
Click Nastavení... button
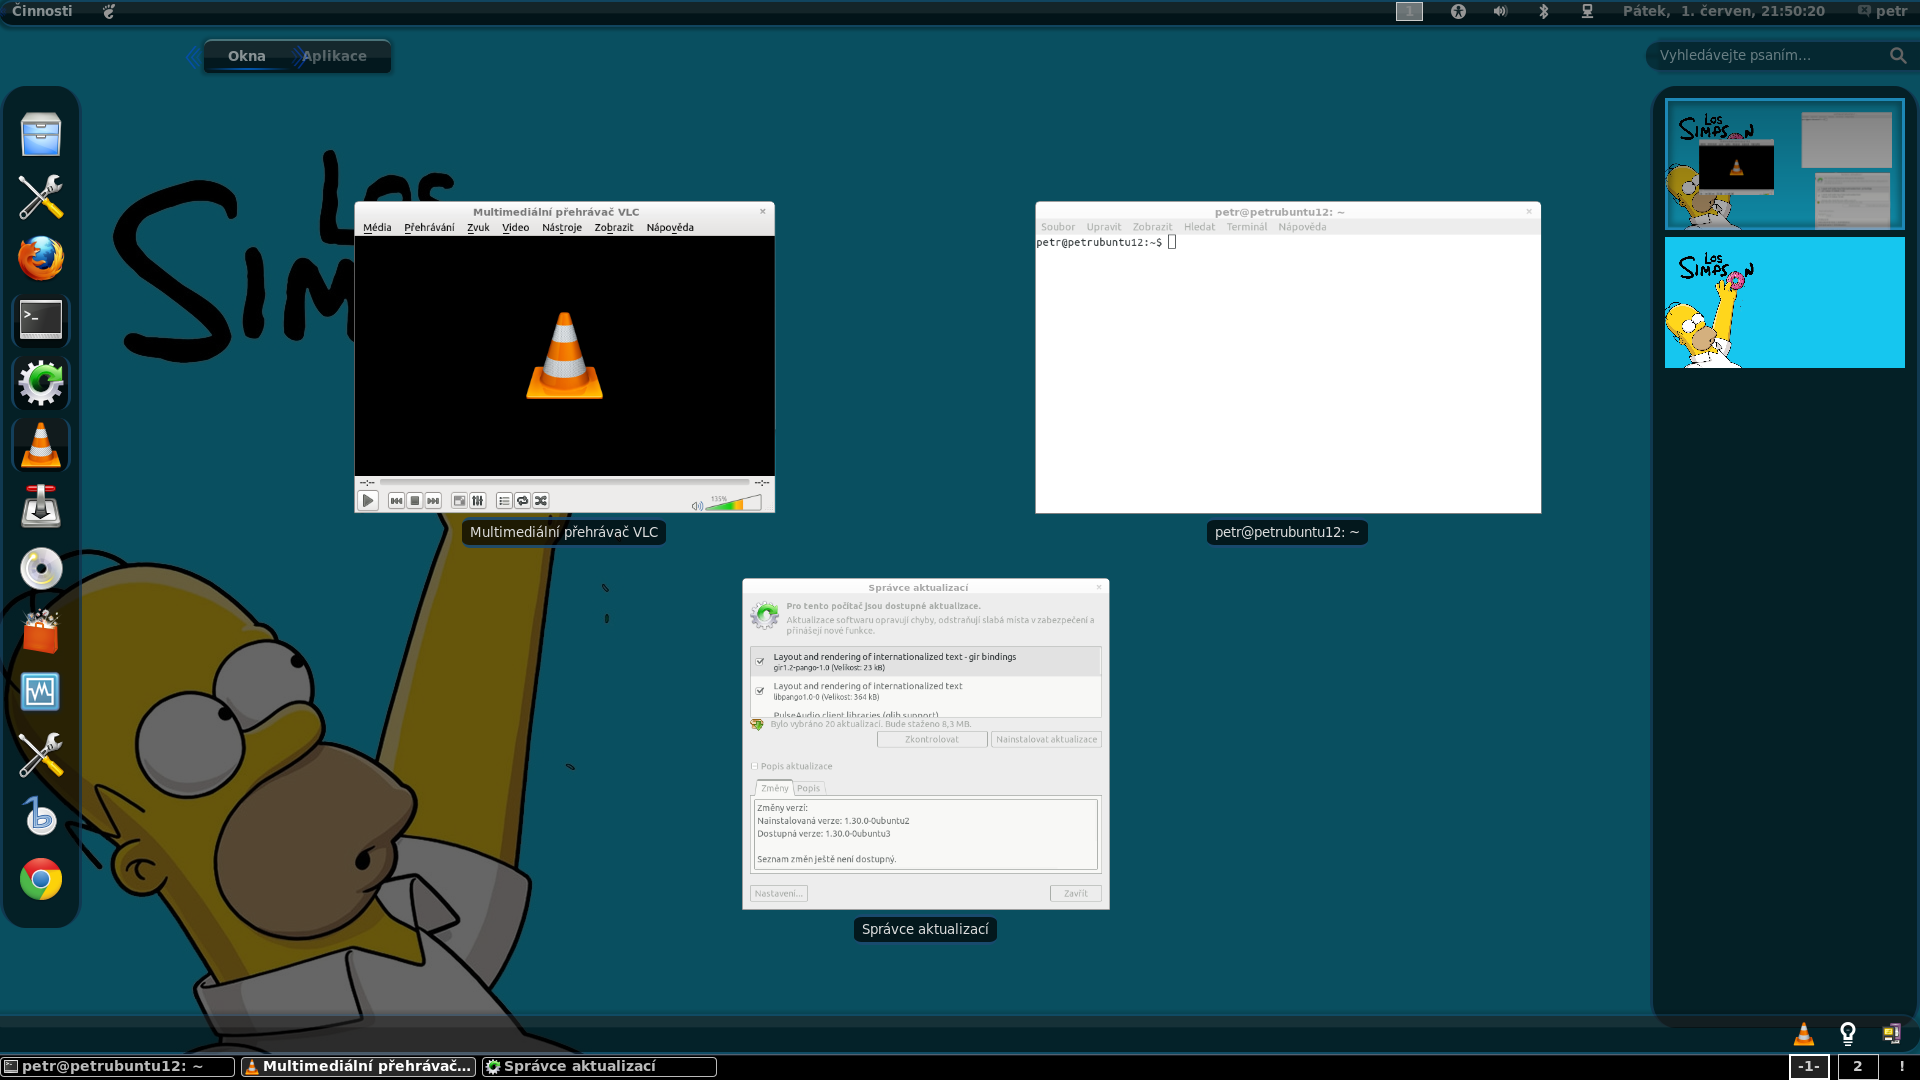778,894
